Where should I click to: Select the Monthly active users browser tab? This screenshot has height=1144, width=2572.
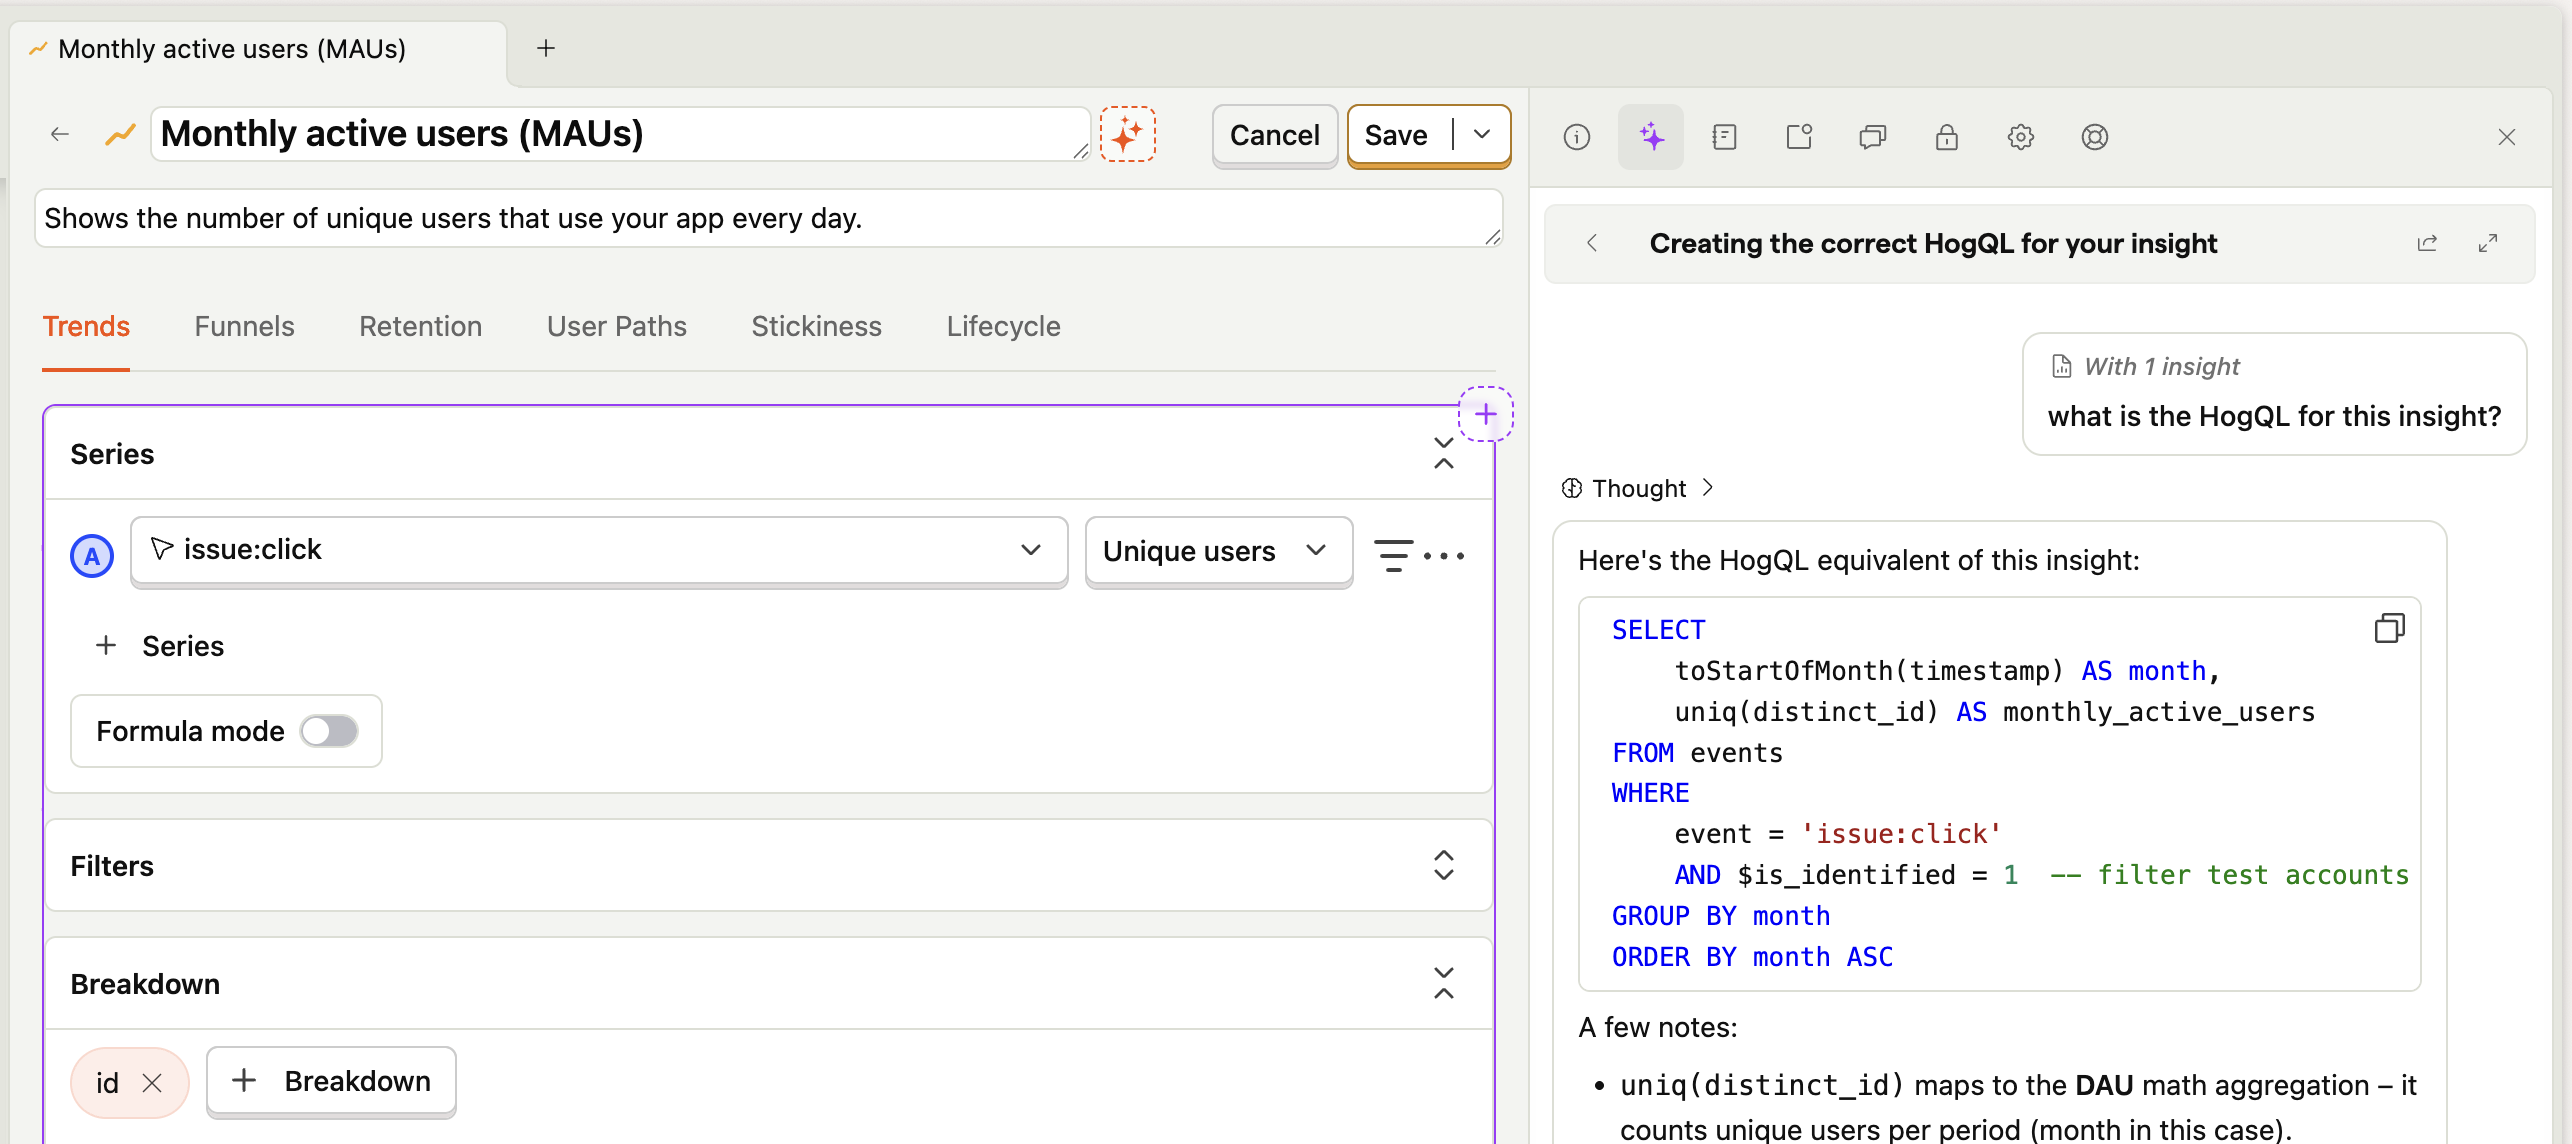(258, 50)
